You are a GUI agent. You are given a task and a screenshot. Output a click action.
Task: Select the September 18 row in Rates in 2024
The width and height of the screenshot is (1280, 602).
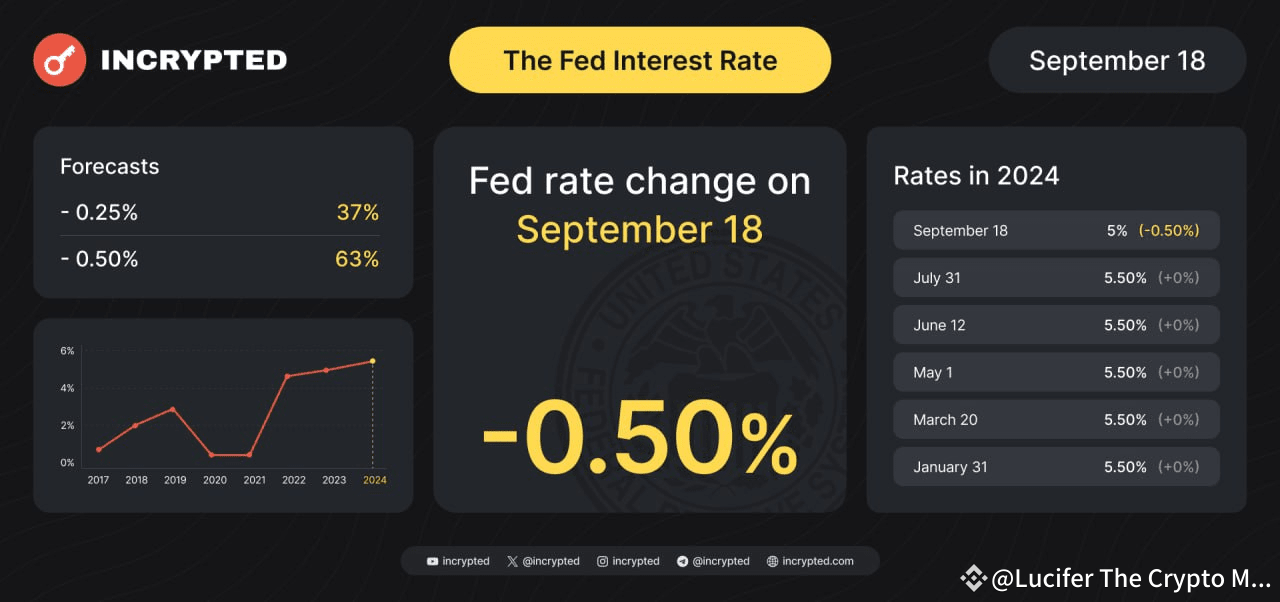point(1056,230)
